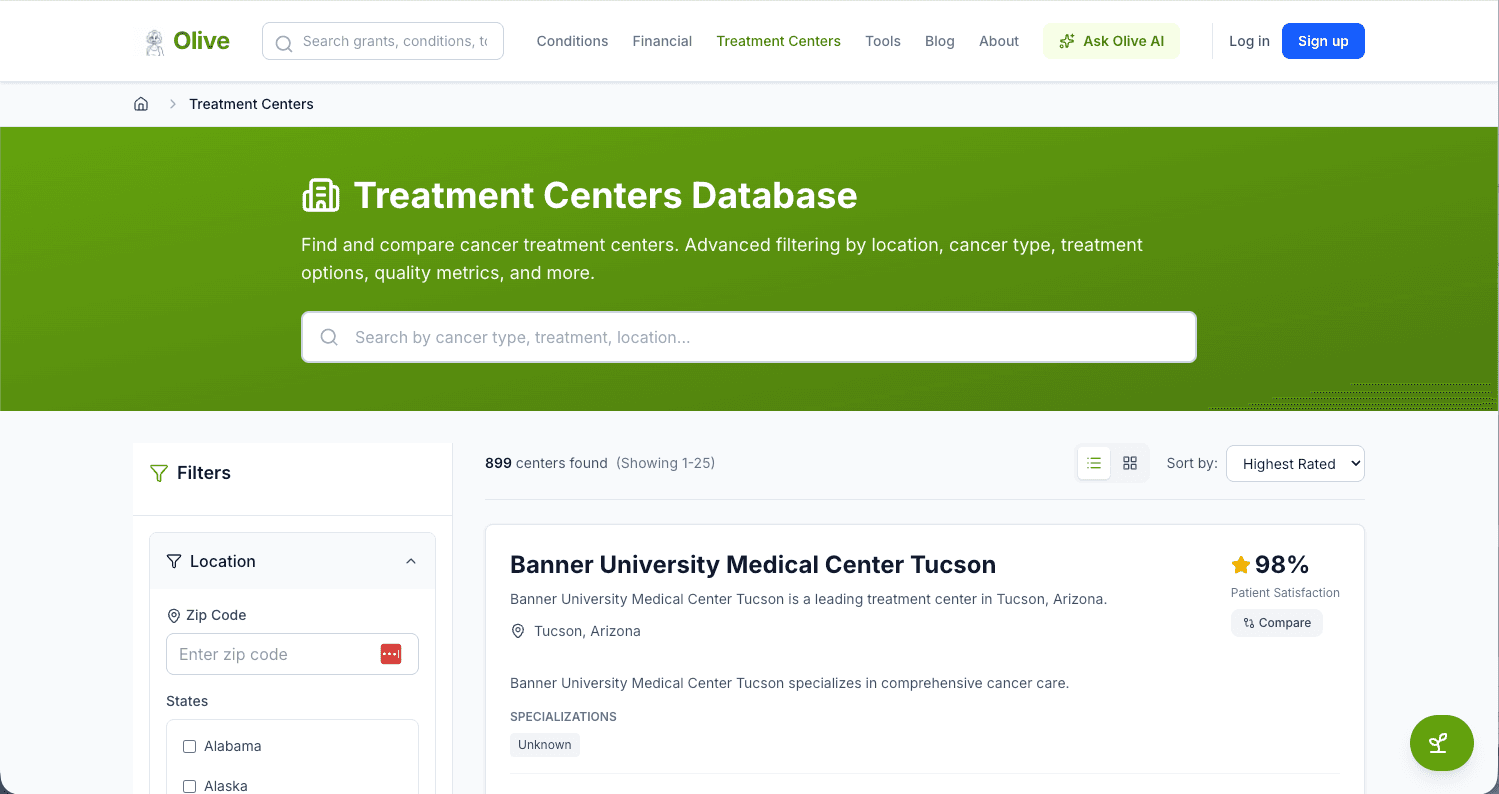Open the Sort by Highest Rated dropdown
Screen dimensions: 1499x794
[1295, 463]
